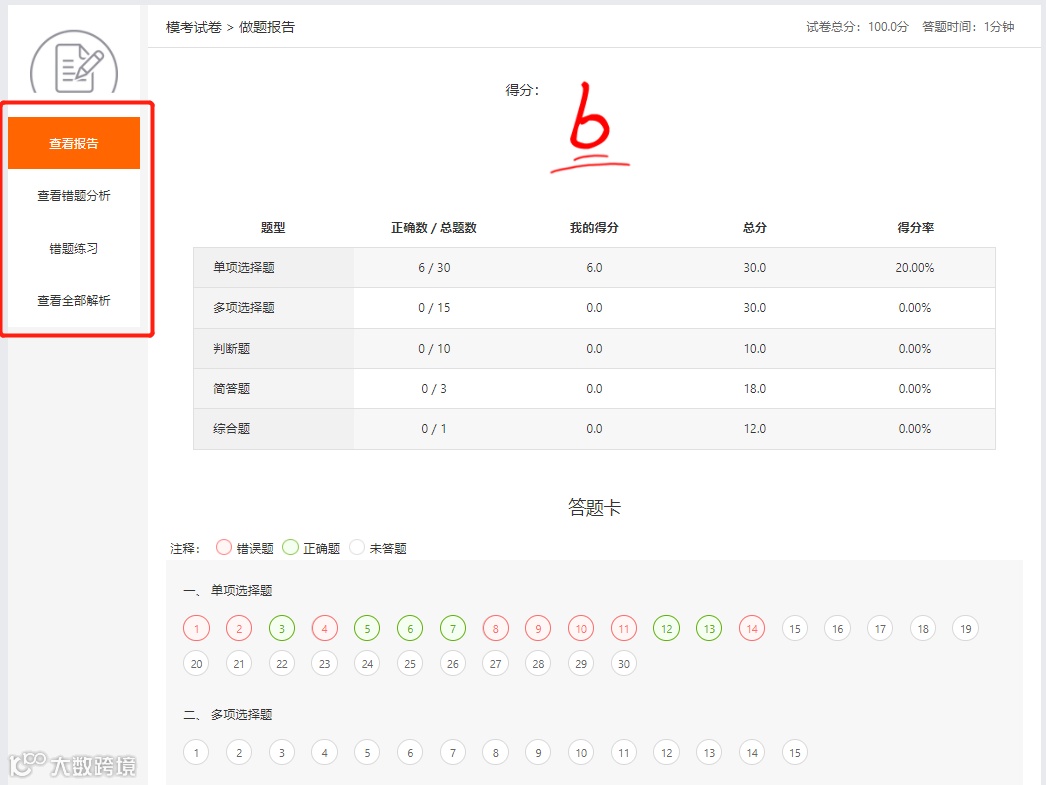Image resolution: width=1046 pixels, height=785 pixels.
Task: Select the 综合题 table row label
Action: (231, 428)
